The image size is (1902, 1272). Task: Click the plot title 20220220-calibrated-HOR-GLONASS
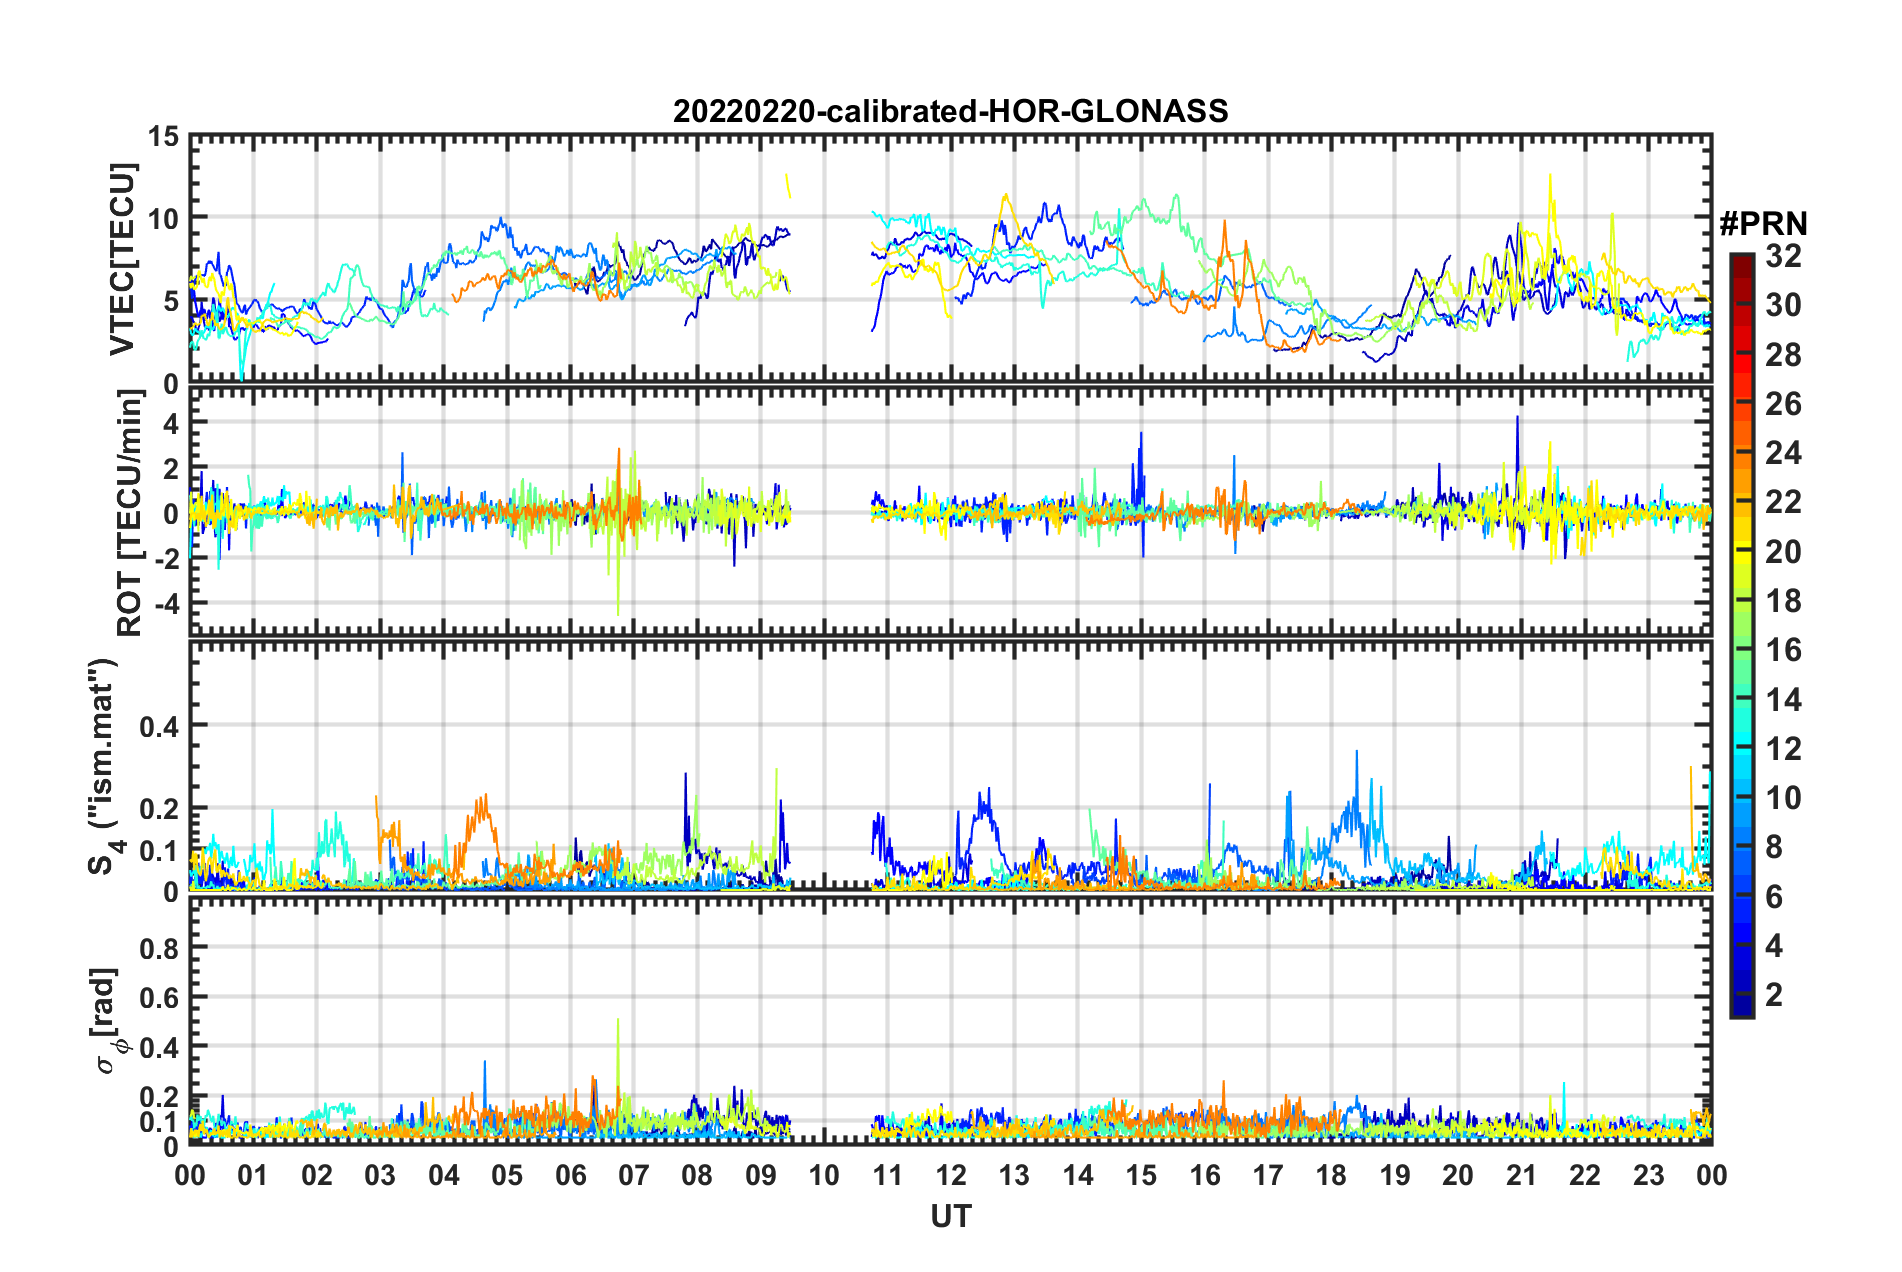(950, 111)
